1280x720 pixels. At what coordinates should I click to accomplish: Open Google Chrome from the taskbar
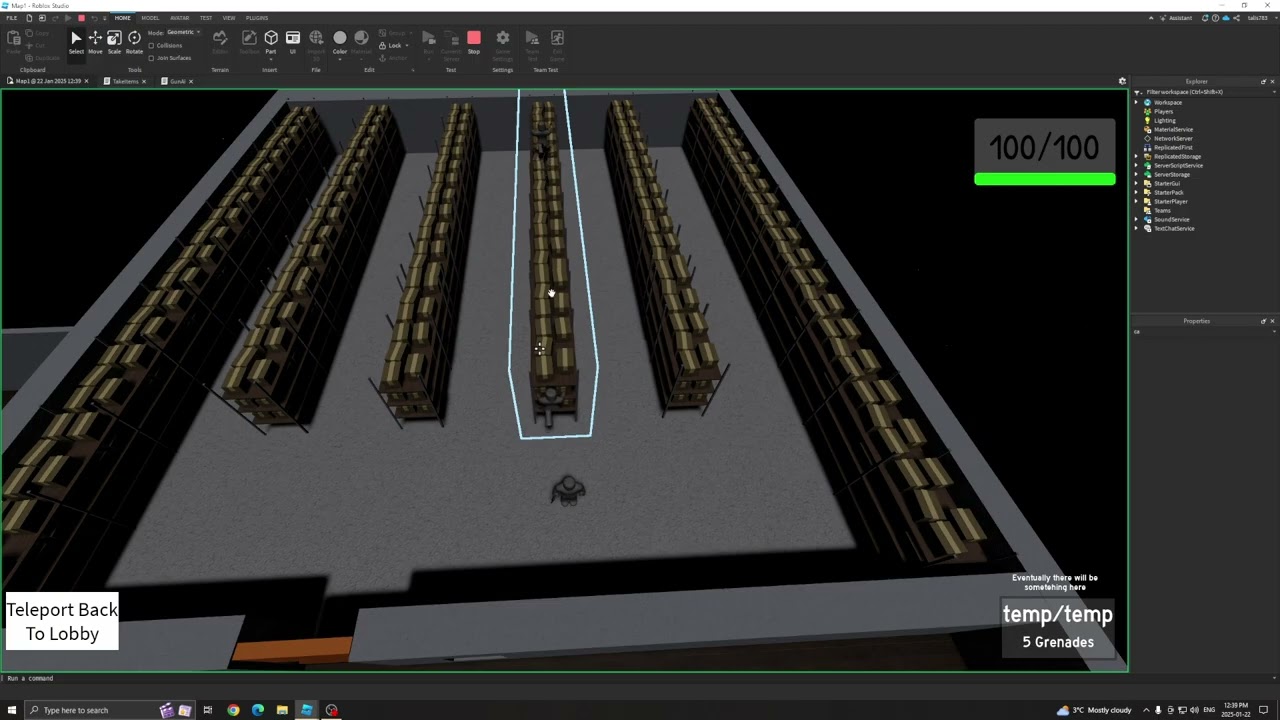click(233, 710)
